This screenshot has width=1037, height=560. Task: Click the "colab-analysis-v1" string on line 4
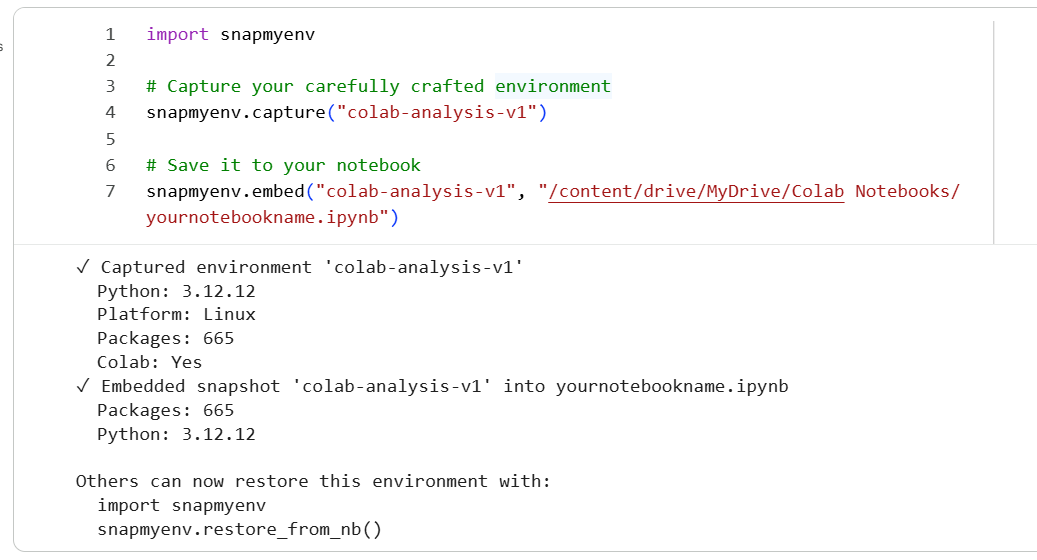(x=436, y=112)
